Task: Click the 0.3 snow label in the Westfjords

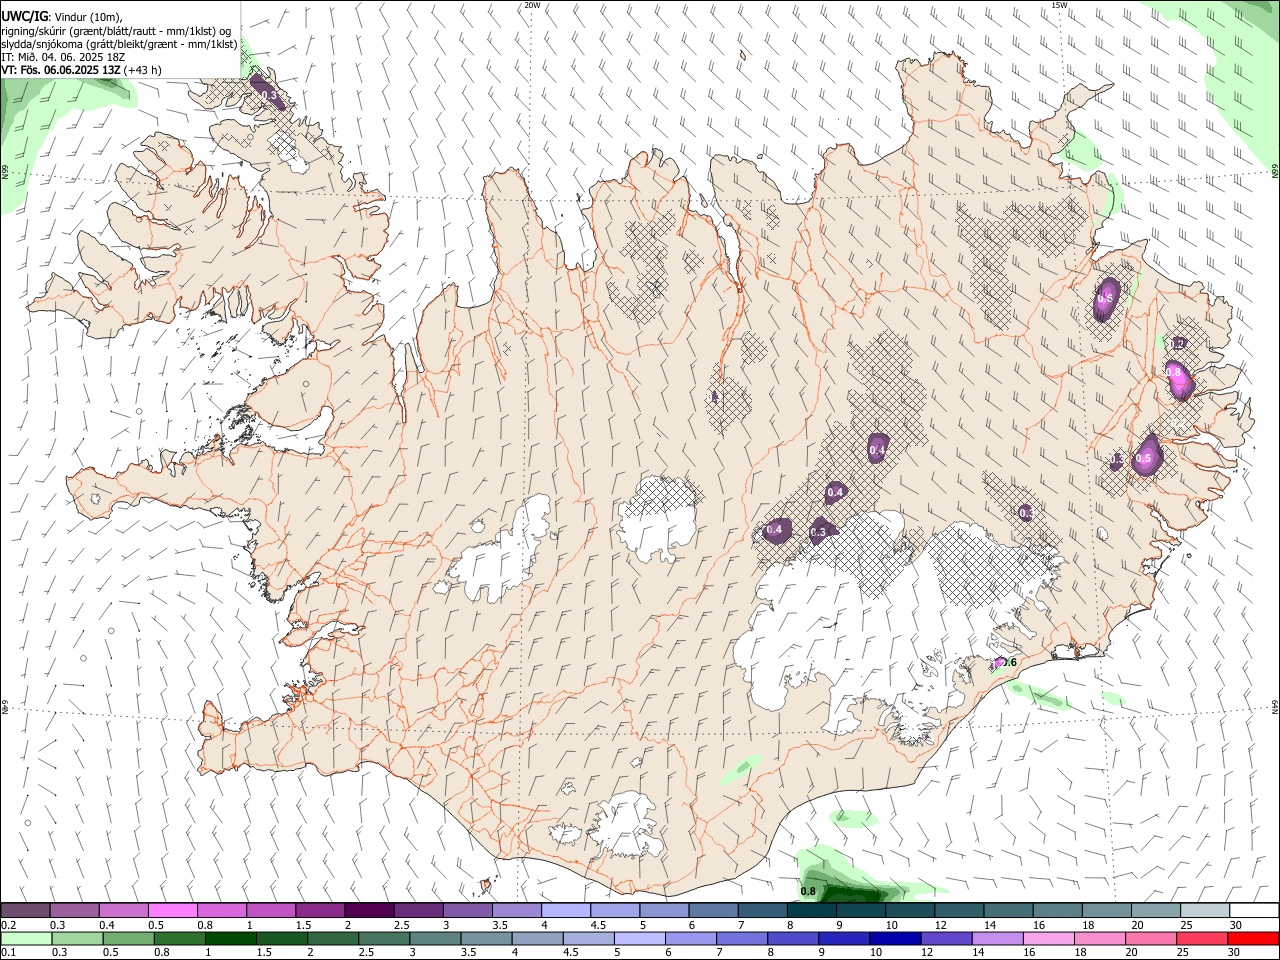Action: 268,95
